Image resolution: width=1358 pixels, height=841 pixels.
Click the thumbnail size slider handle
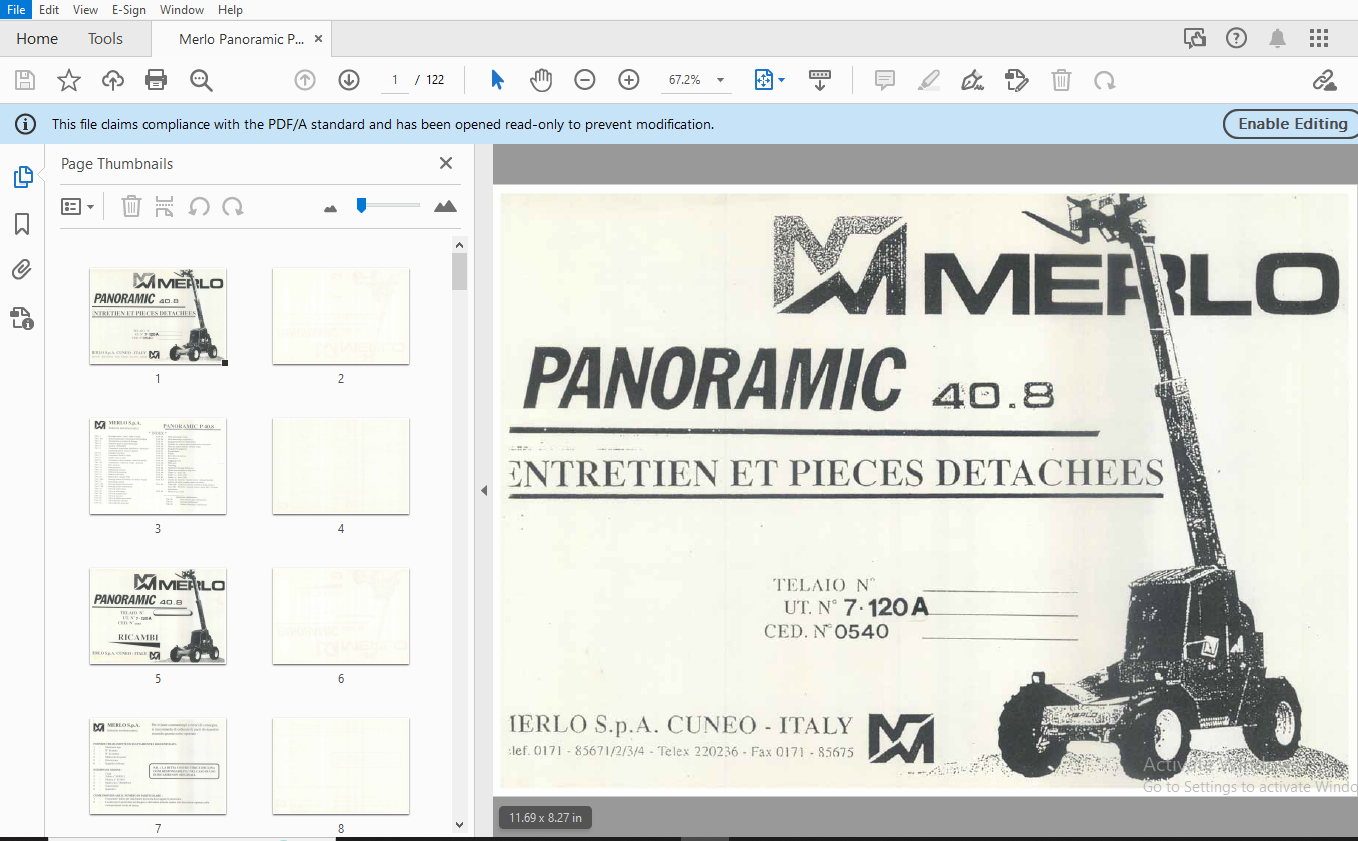pos(361,205)
